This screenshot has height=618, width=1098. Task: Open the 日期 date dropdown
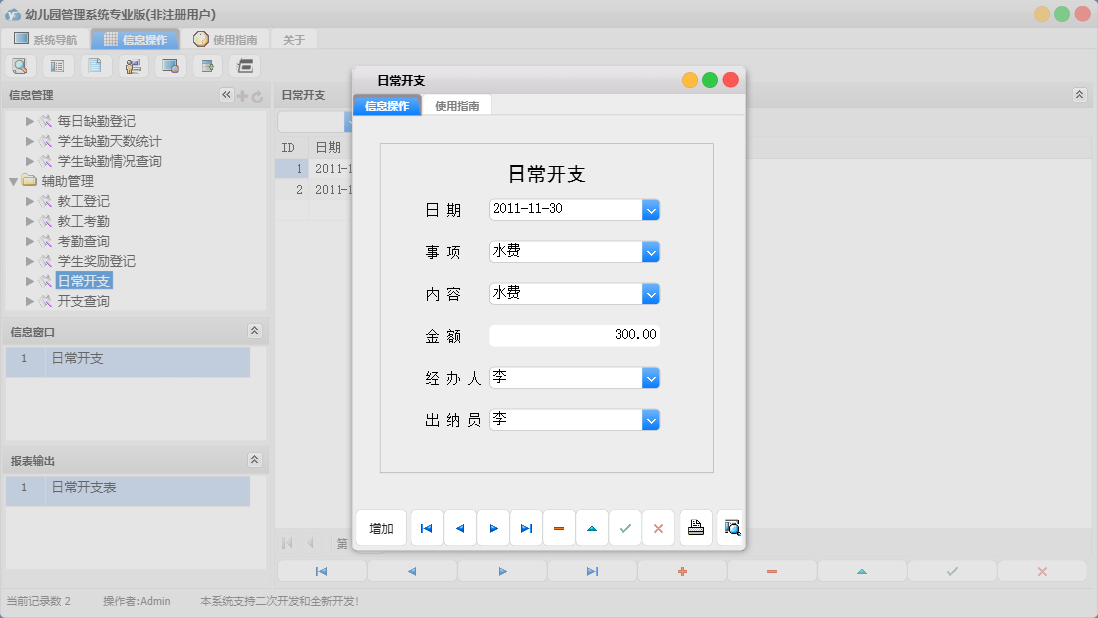(651, 210)
